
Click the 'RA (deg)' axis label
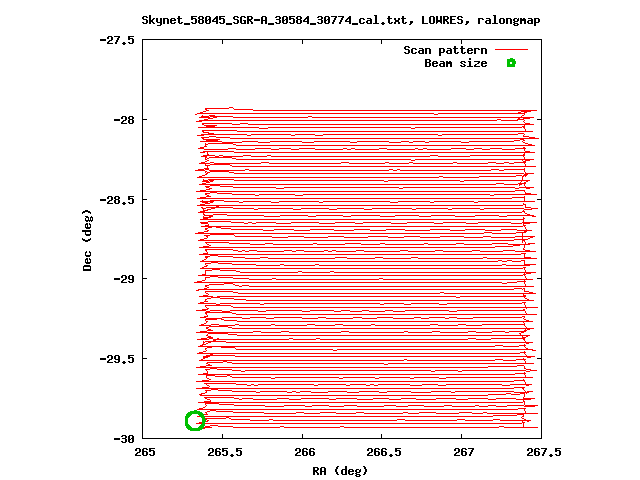pyautogui.click(x=340, y=471)
